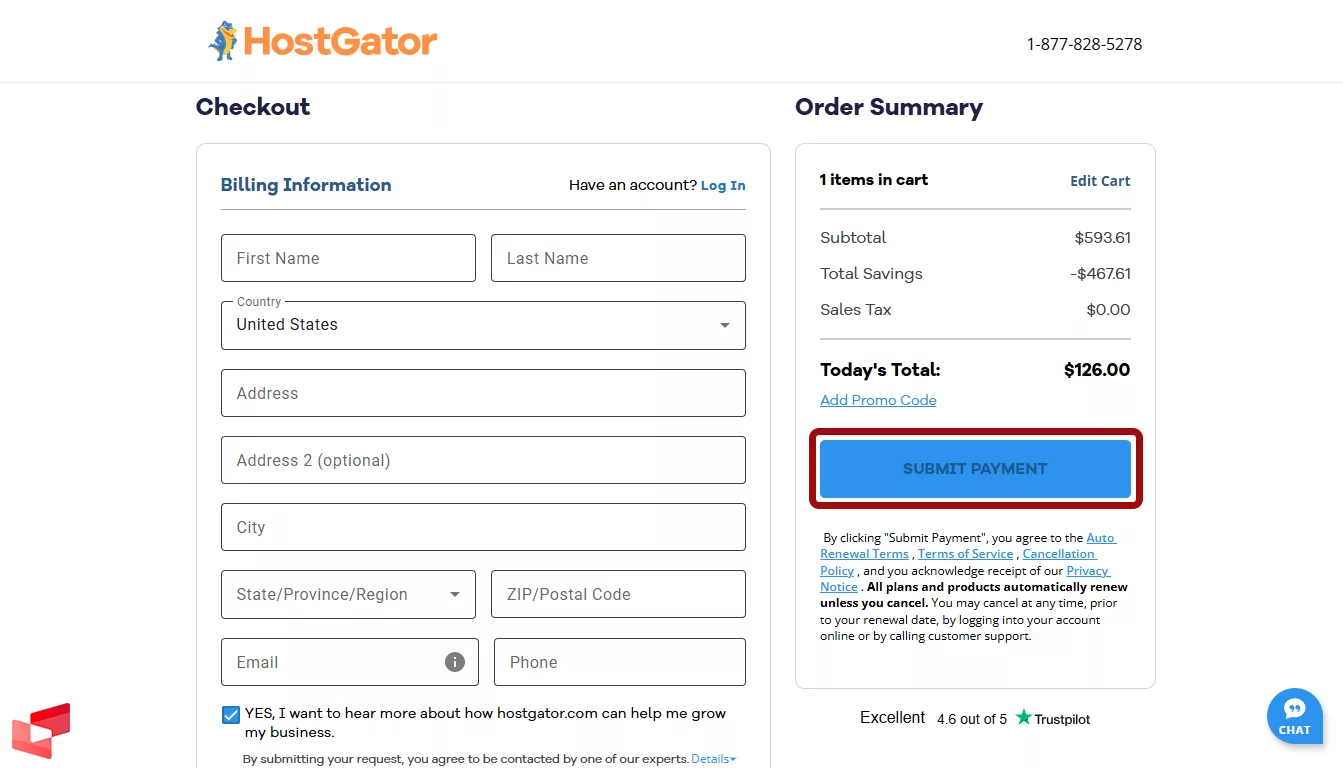1343x768 pixels.
Task: Click Add Promo Code
Action: point(877,399)
